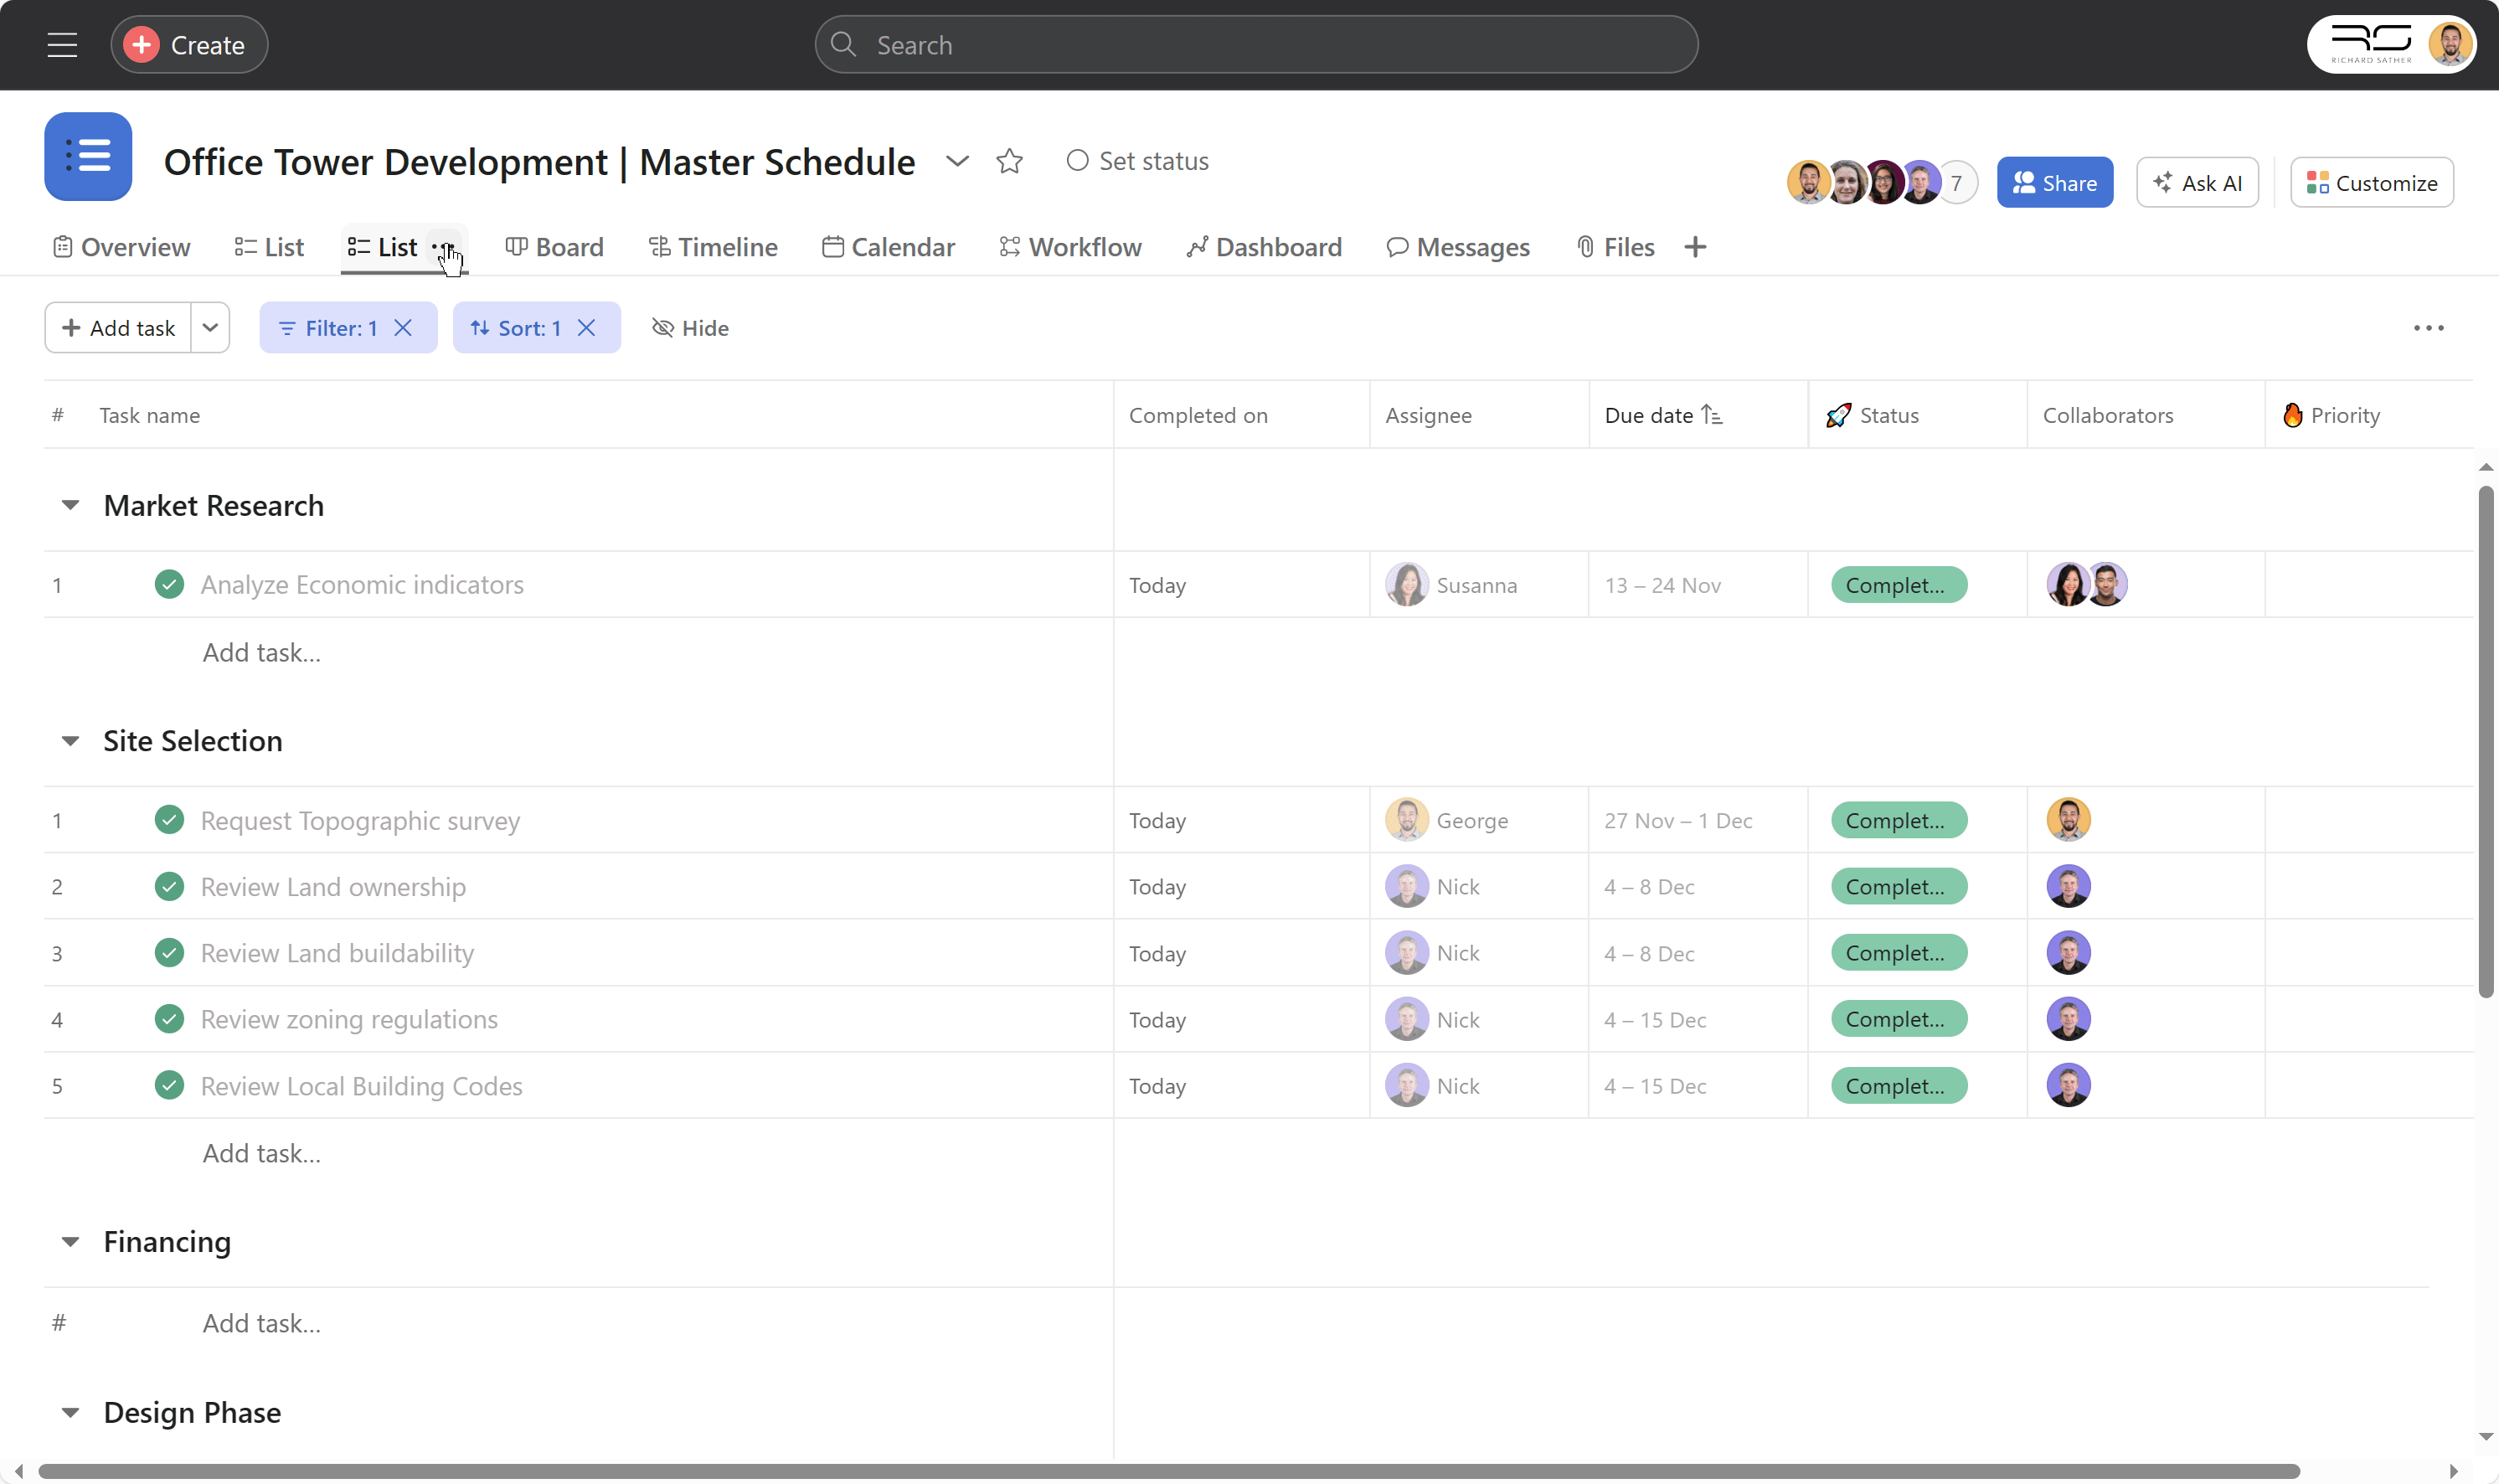
Task: Toggle completion of Review Land ownership
Action: (169, 887)
